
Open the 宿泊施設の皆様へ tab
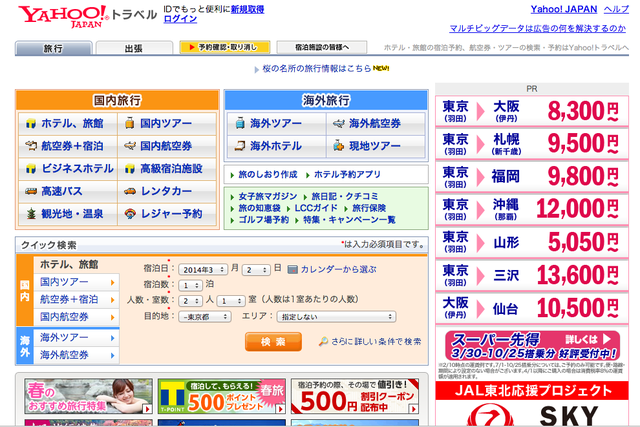tap(322, 47)
